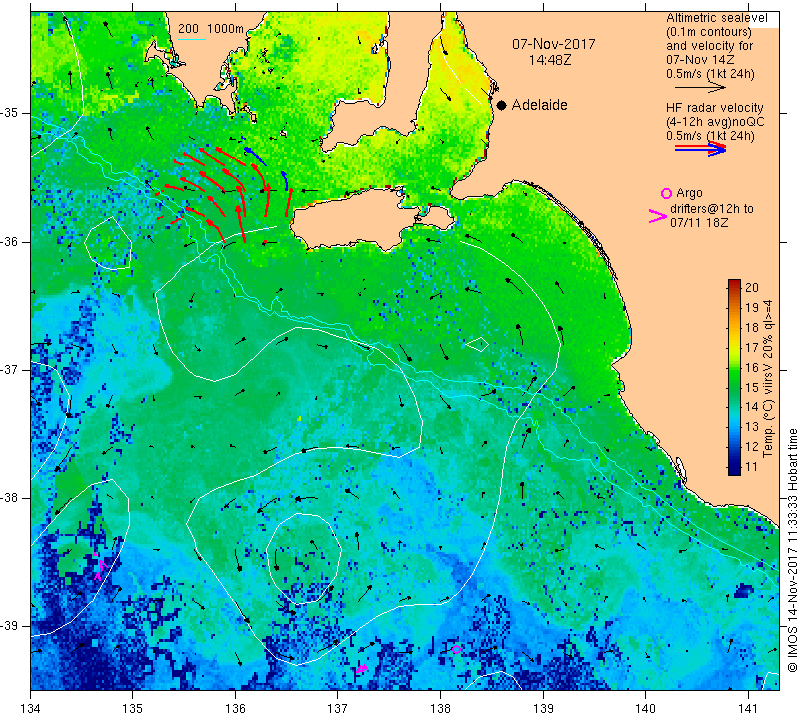Click latitude axis label -35
Viewport: 800px width, 720px height.
coord(9,113)
